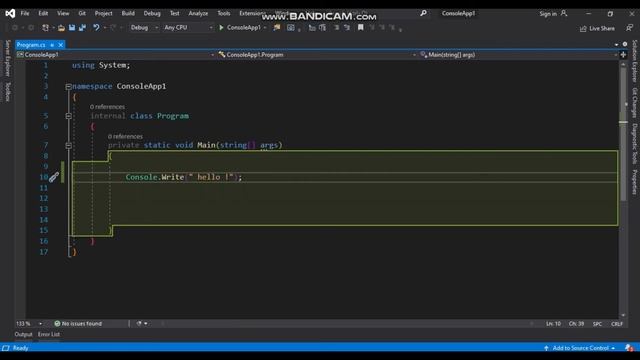Toggle the pin on Program.cs tab
Screen dimensions: 640x360
click(x=52, y=45)
